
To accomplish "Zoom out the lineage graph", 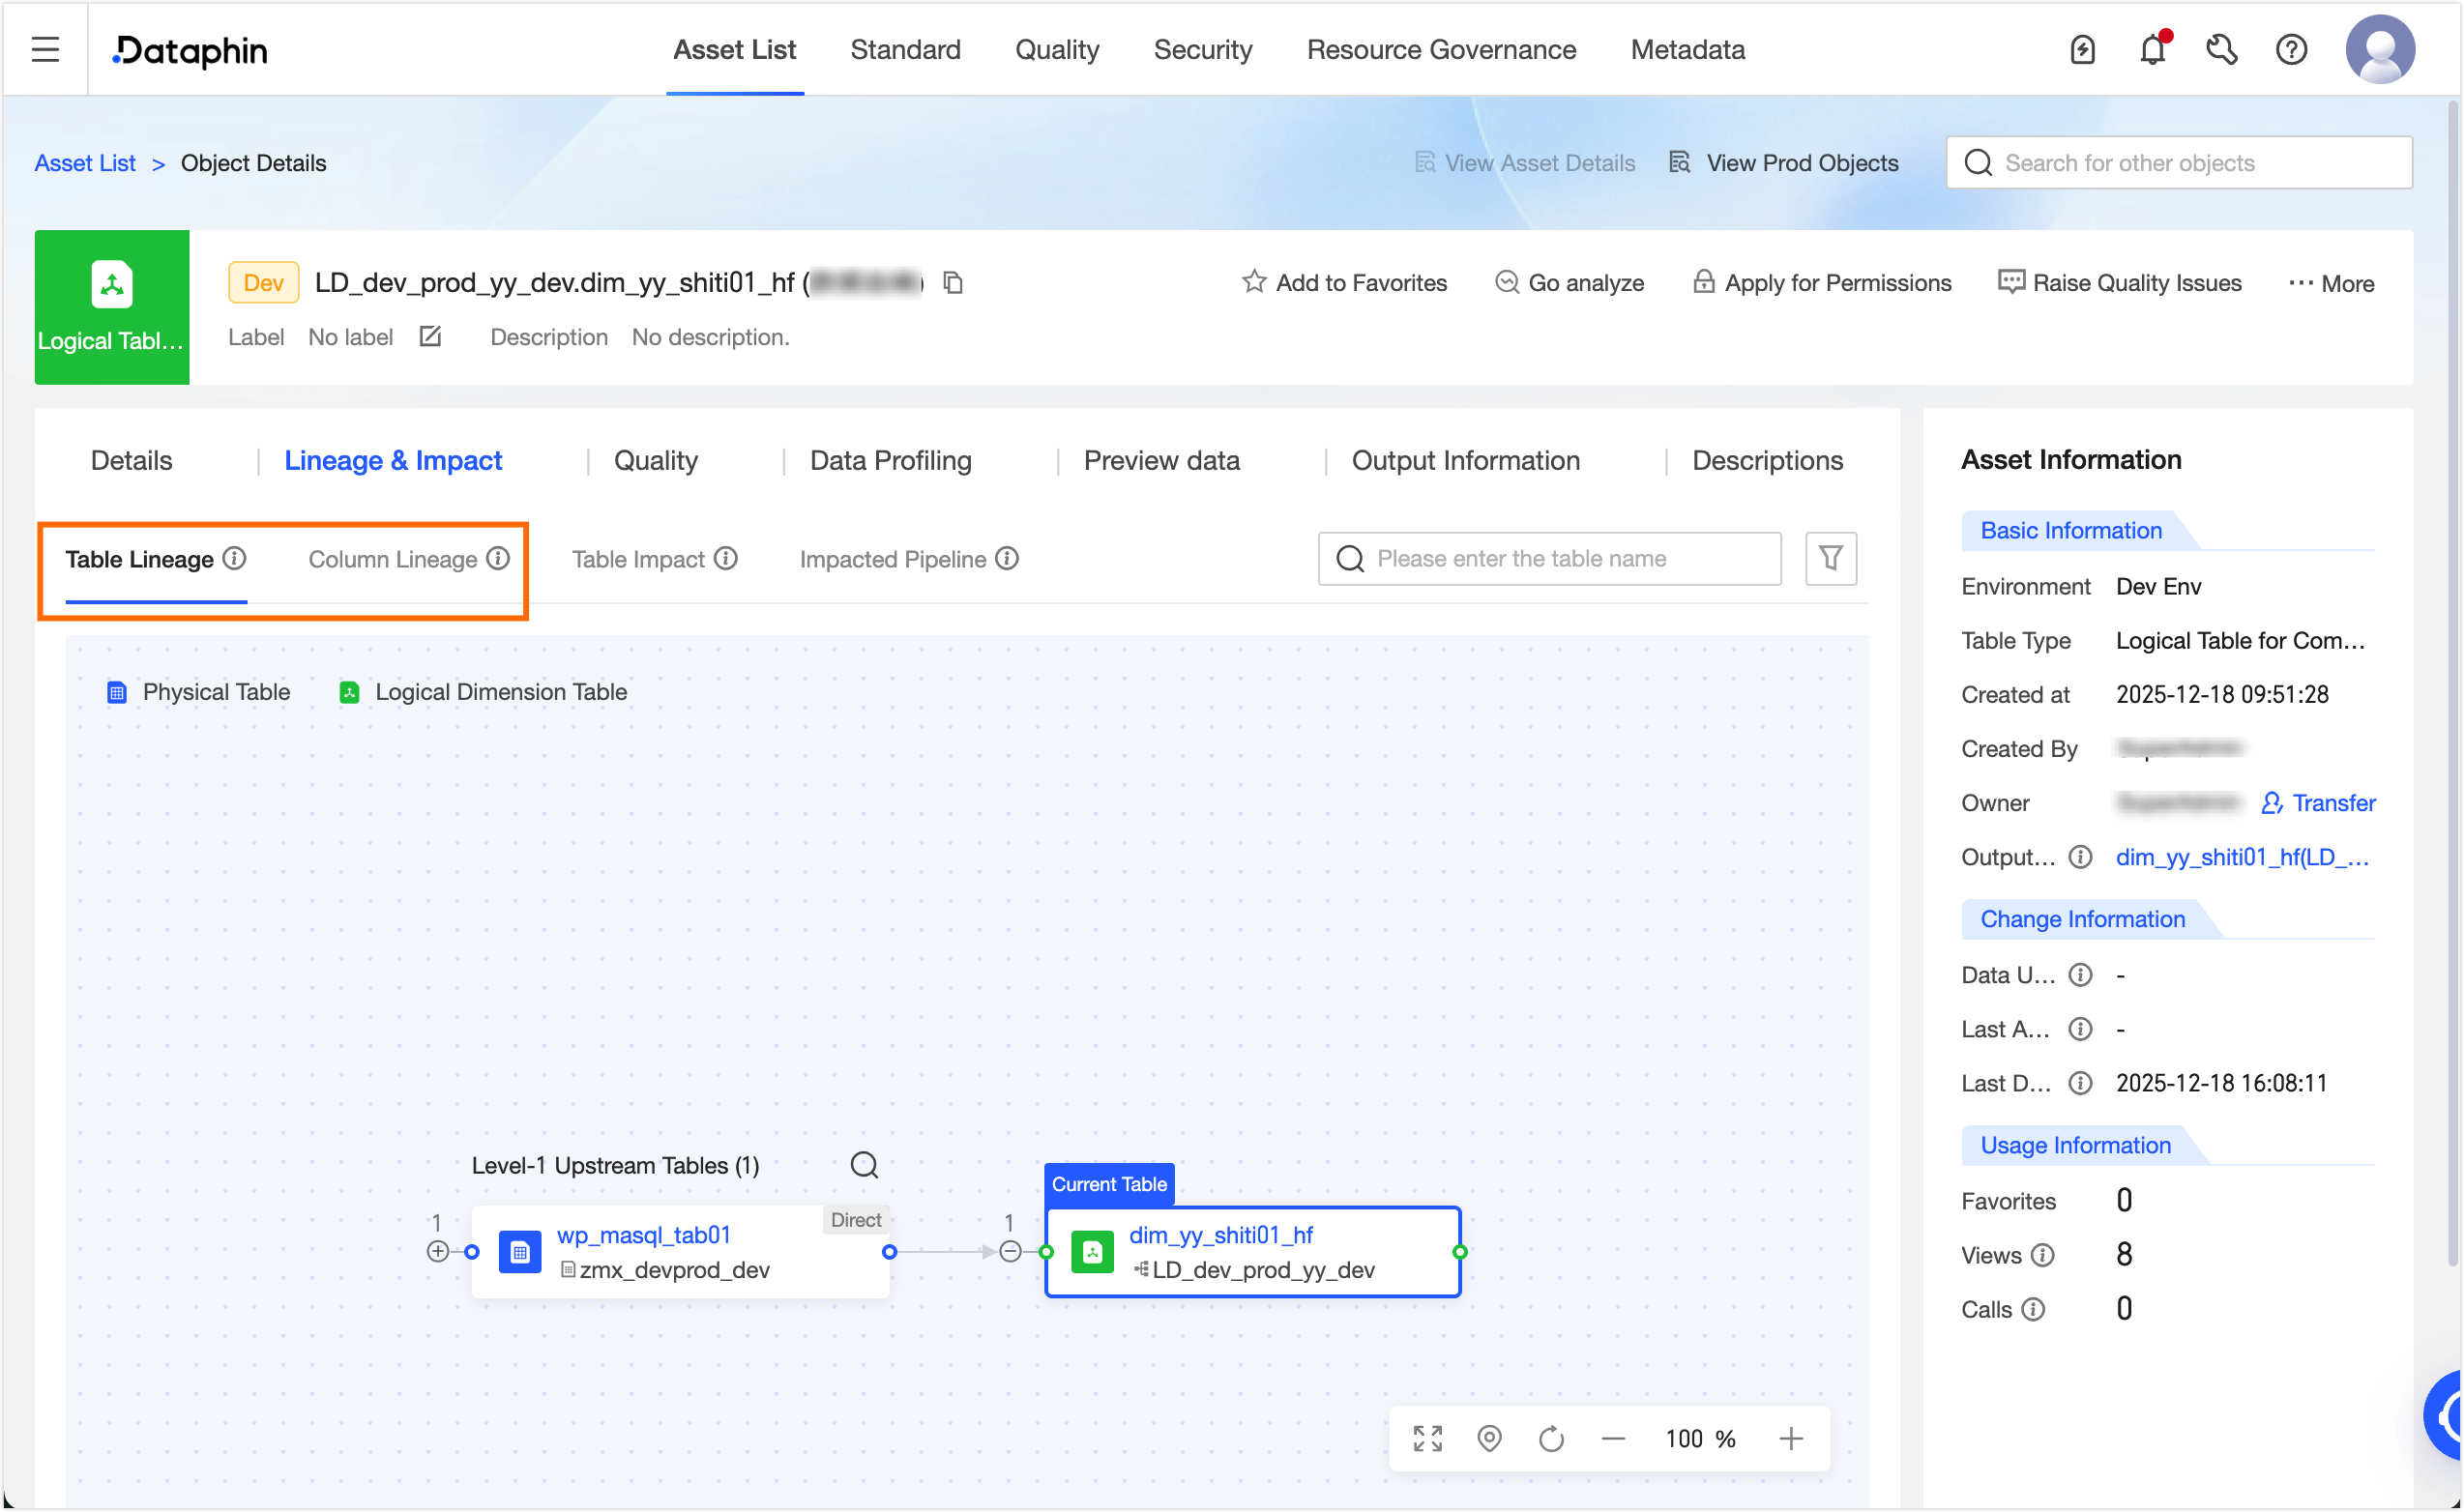I will coord(1613,1438).
